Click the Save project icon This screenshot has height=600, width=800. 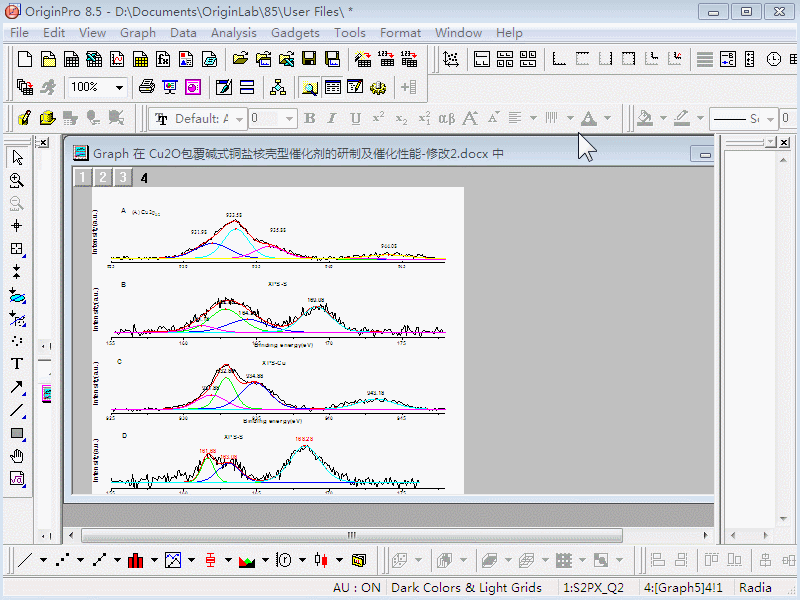309,59
